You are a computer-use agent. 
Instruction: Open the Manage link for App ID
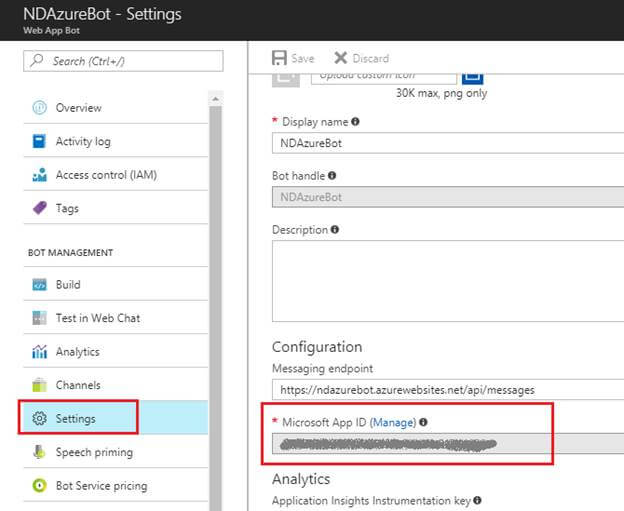[x=392, y=423]
